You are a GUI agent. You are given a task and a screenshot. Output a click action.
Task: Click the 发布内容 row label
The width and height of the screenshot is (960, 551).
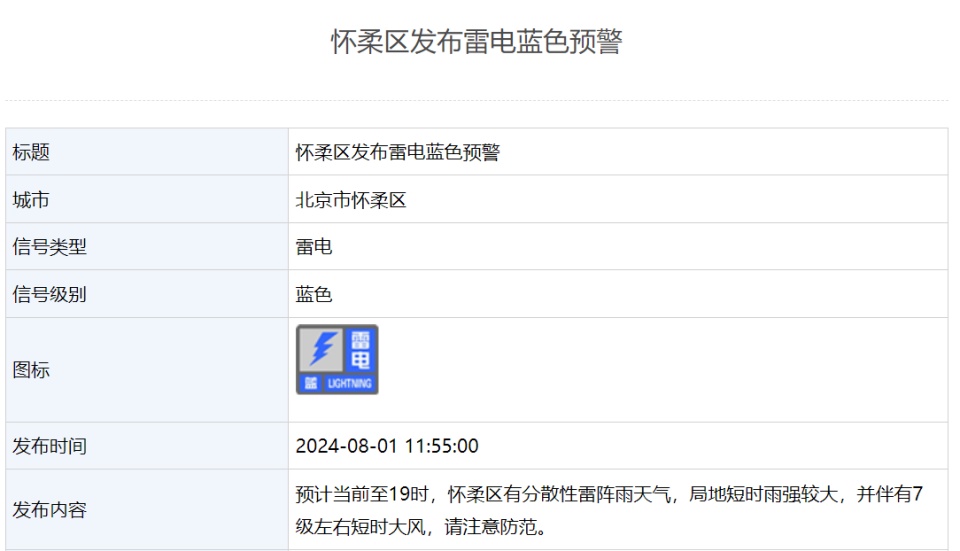[x=49, y=510]
